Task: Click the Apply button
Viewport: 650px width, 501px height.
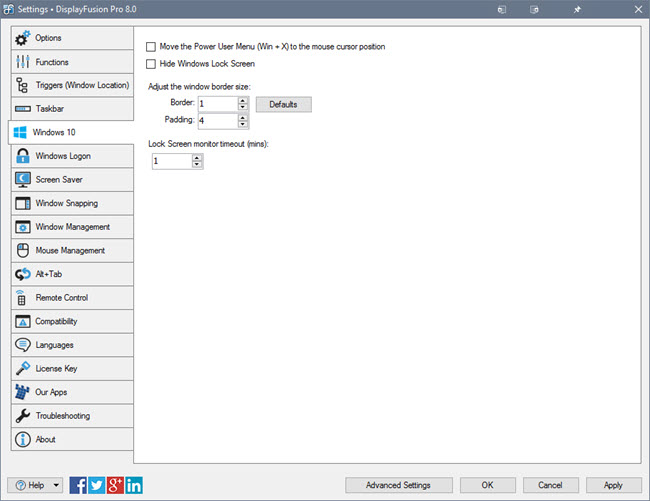Action: tap(614, 485)
